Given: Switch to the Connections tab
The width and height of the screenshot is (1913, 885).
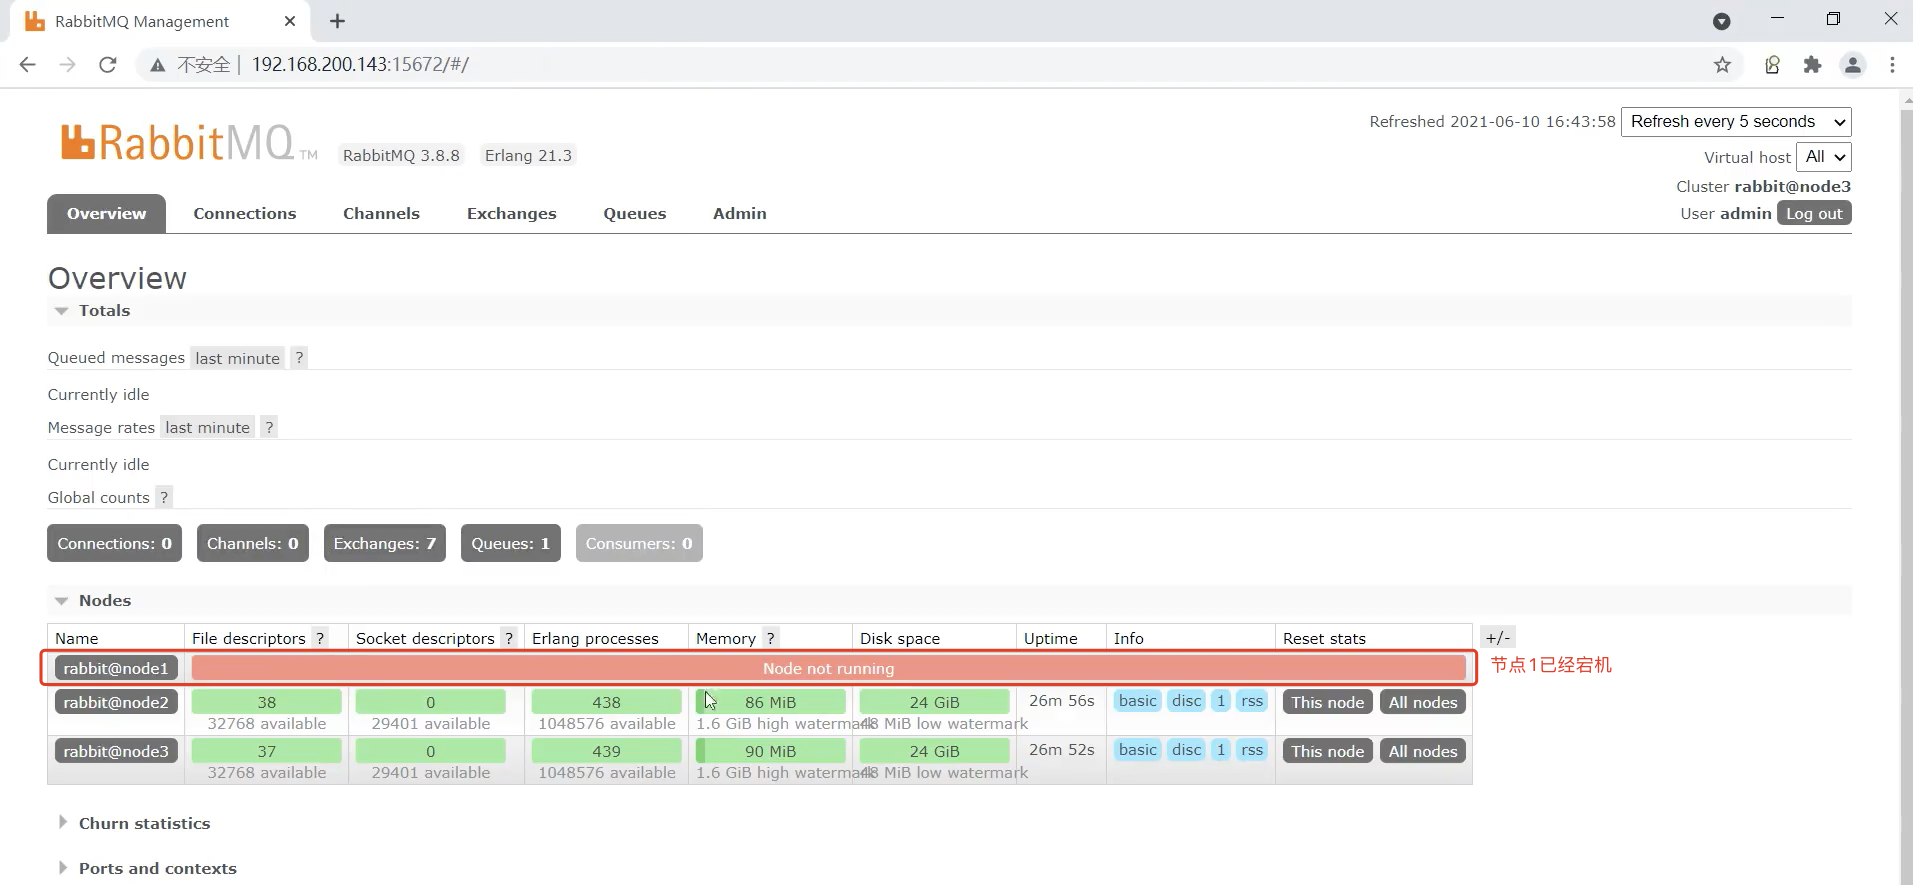Looking at the screenshot, I should click(245, 214).
